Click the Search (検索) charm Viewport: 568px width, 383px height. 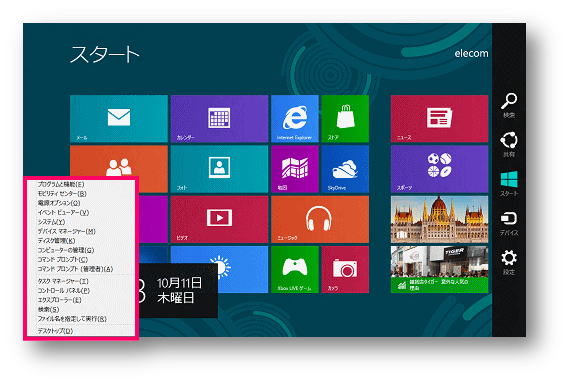point(509,105)
